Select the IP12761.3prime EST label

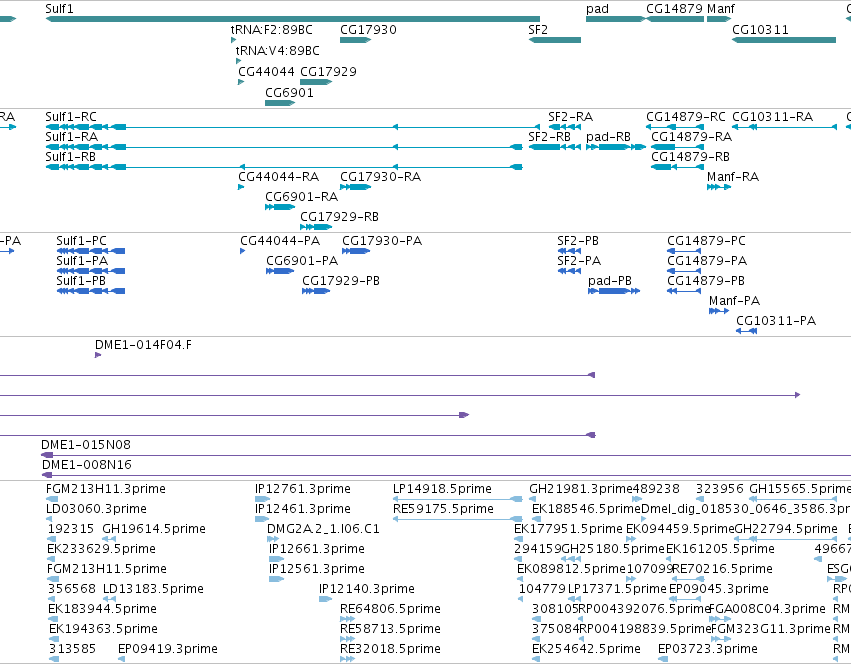tap(303, 489)
